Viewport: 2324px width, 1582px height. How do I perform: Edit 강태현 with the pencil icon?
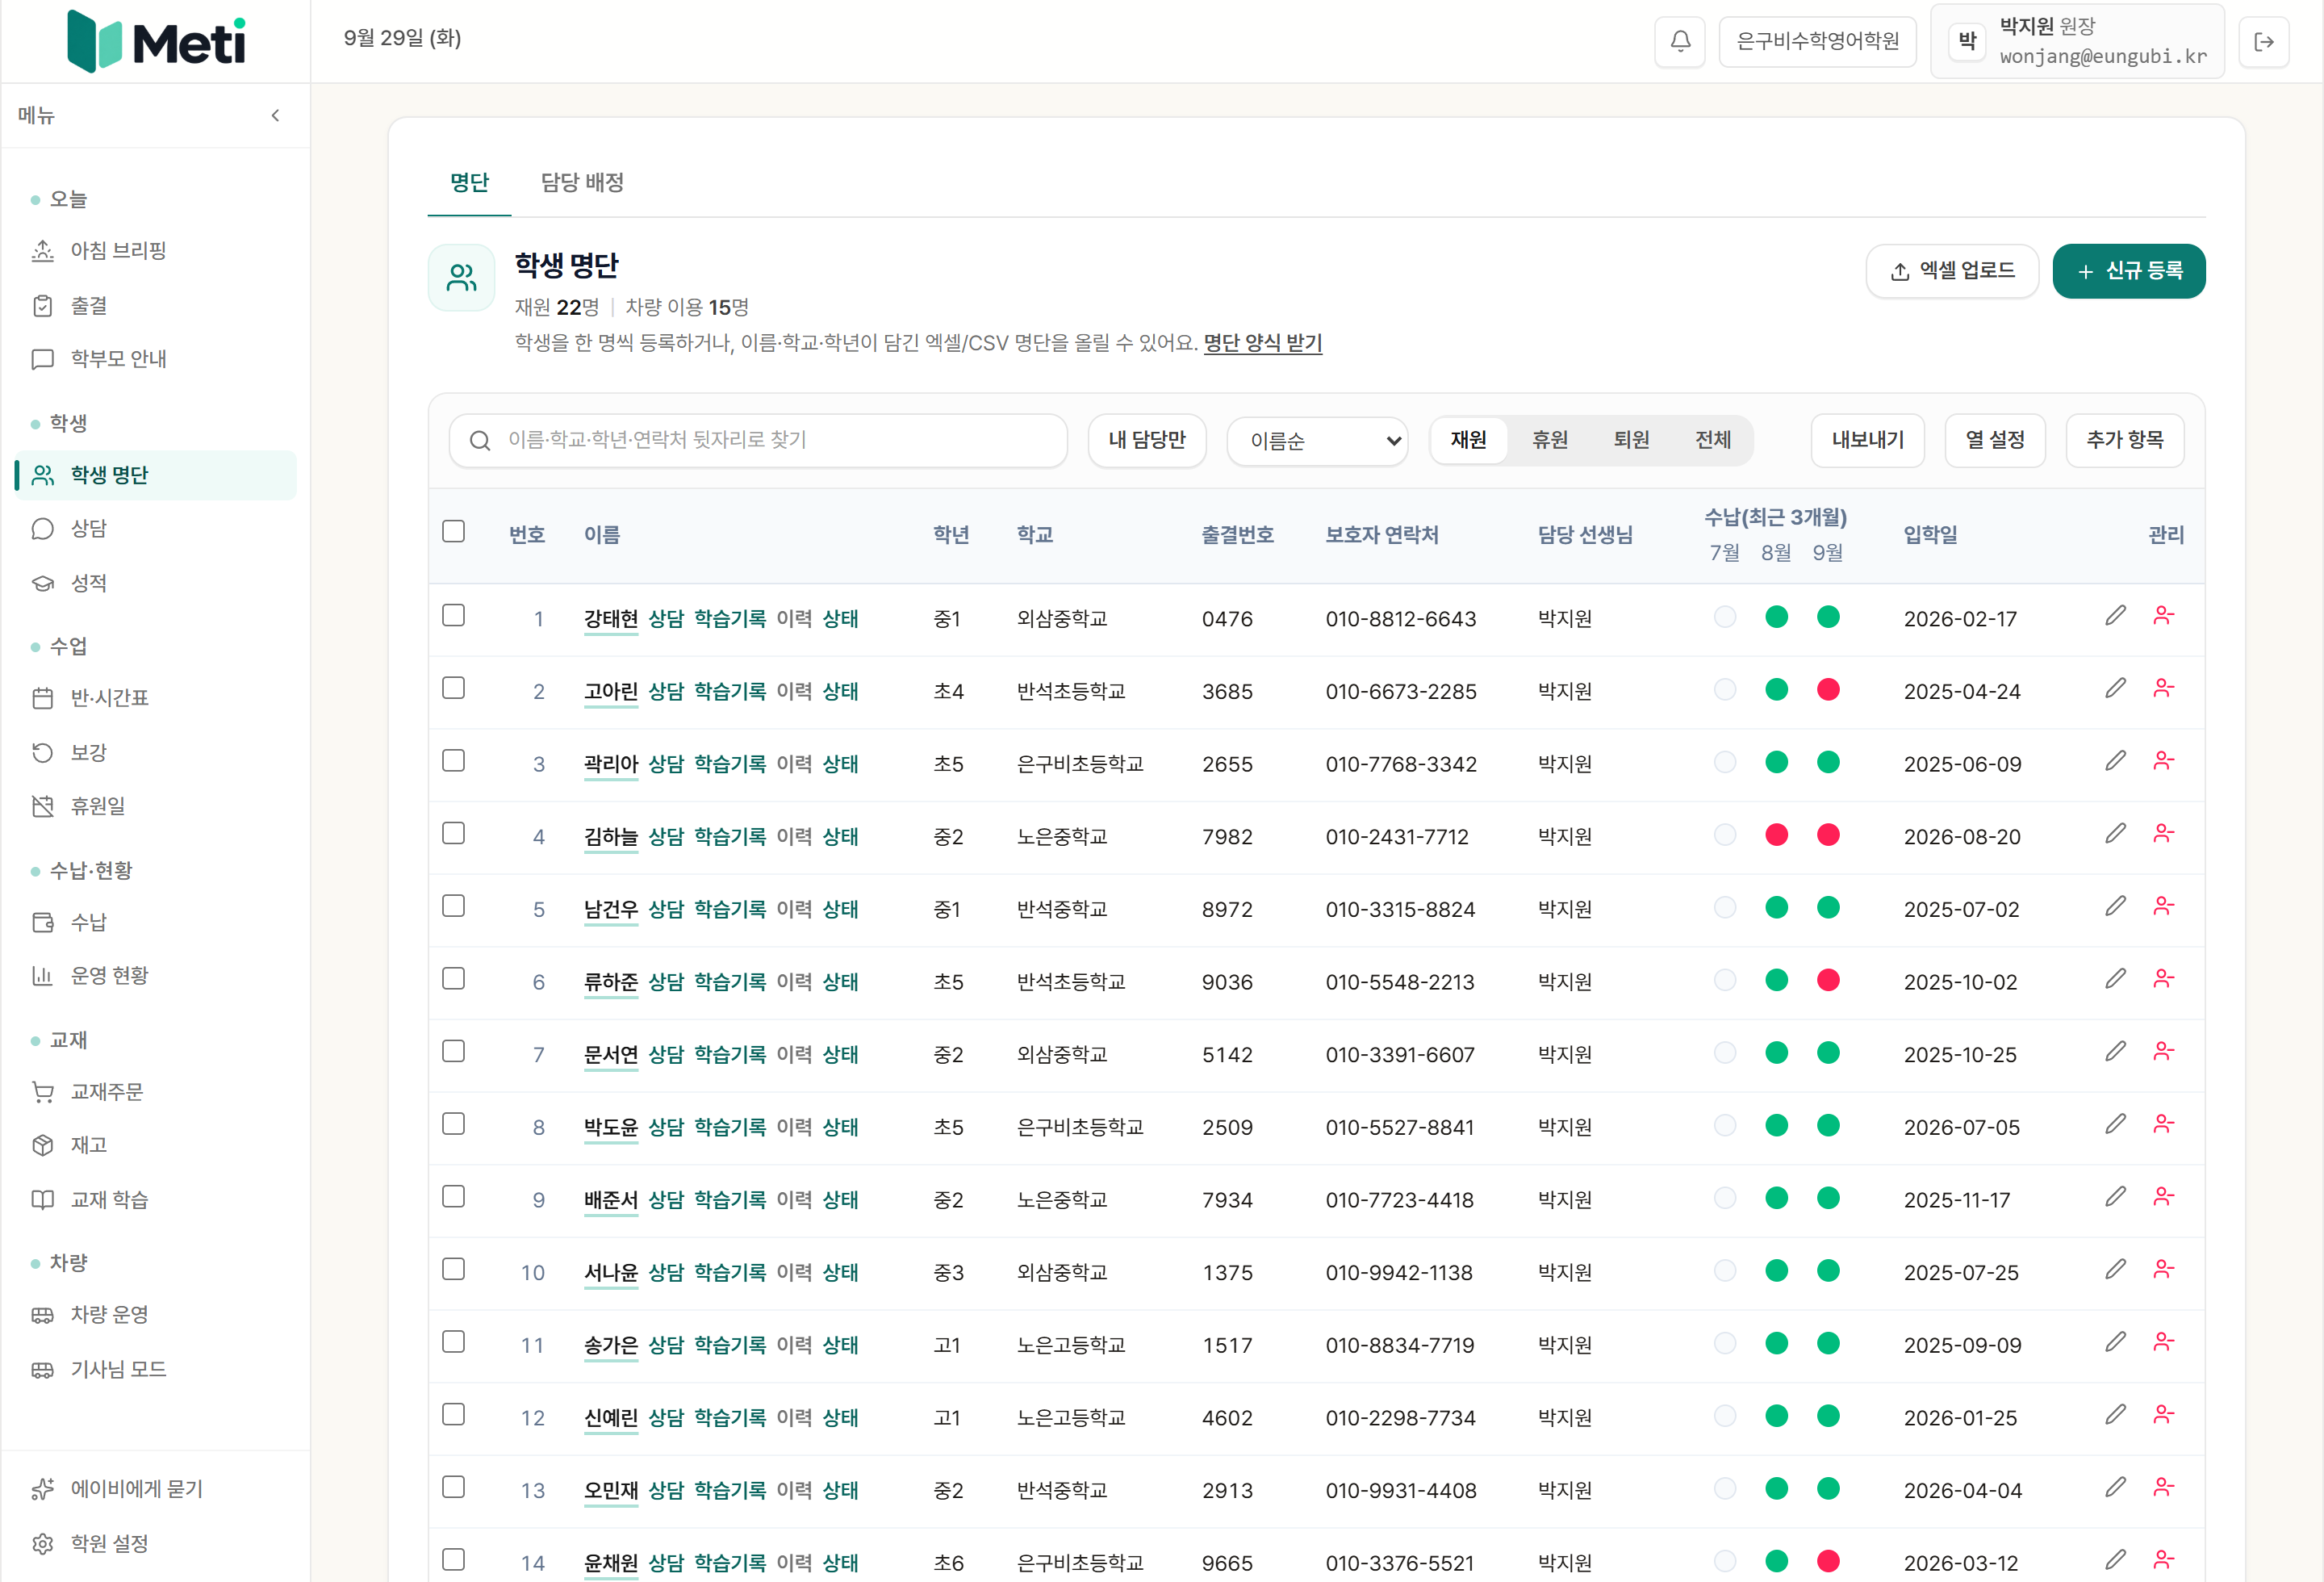[x=2115, y=616]
